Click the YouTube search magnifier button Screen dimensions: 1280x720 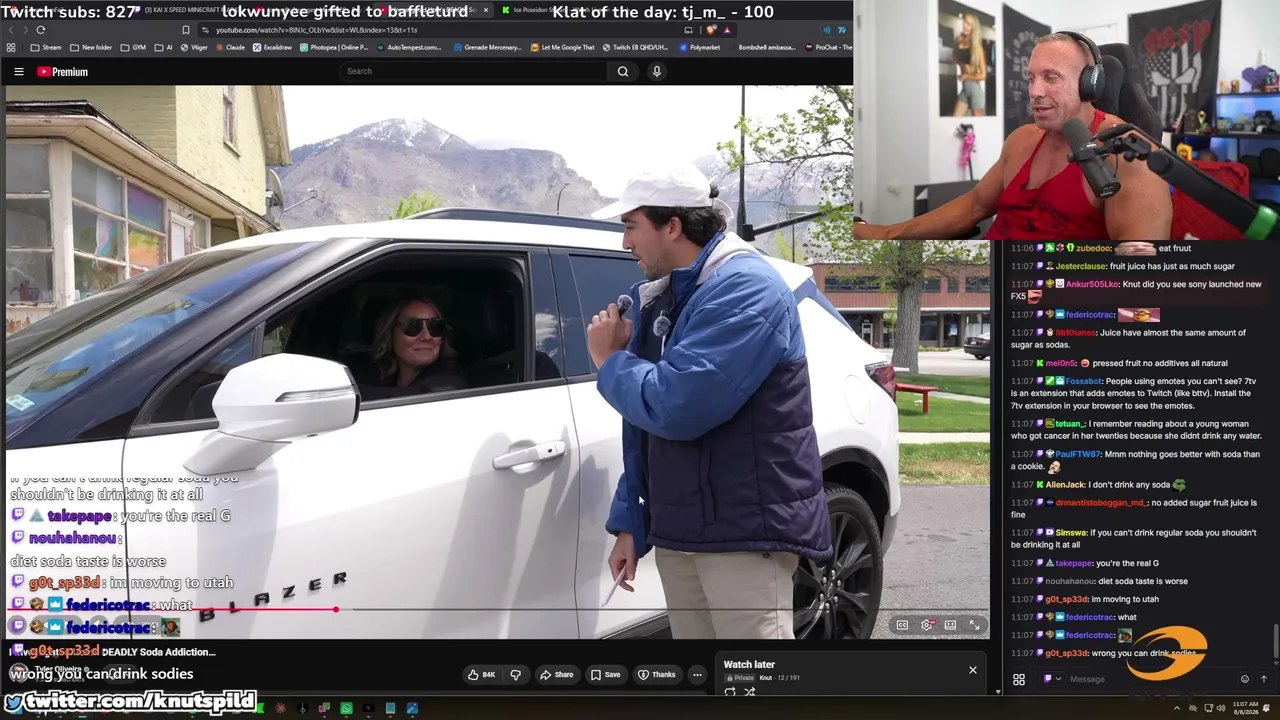(623, 71)
